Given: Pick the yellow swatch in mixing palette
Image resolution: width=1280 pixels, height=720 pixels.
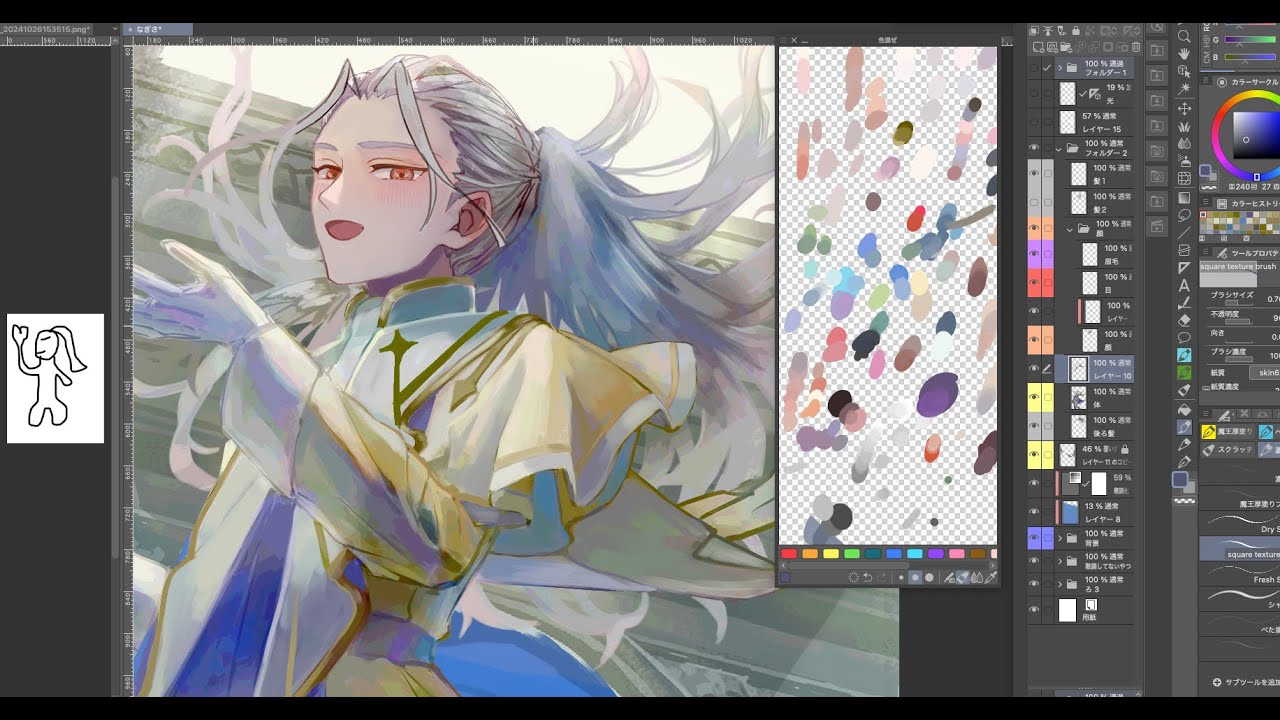Looking at the screenshot, I should tap(831, 554).
